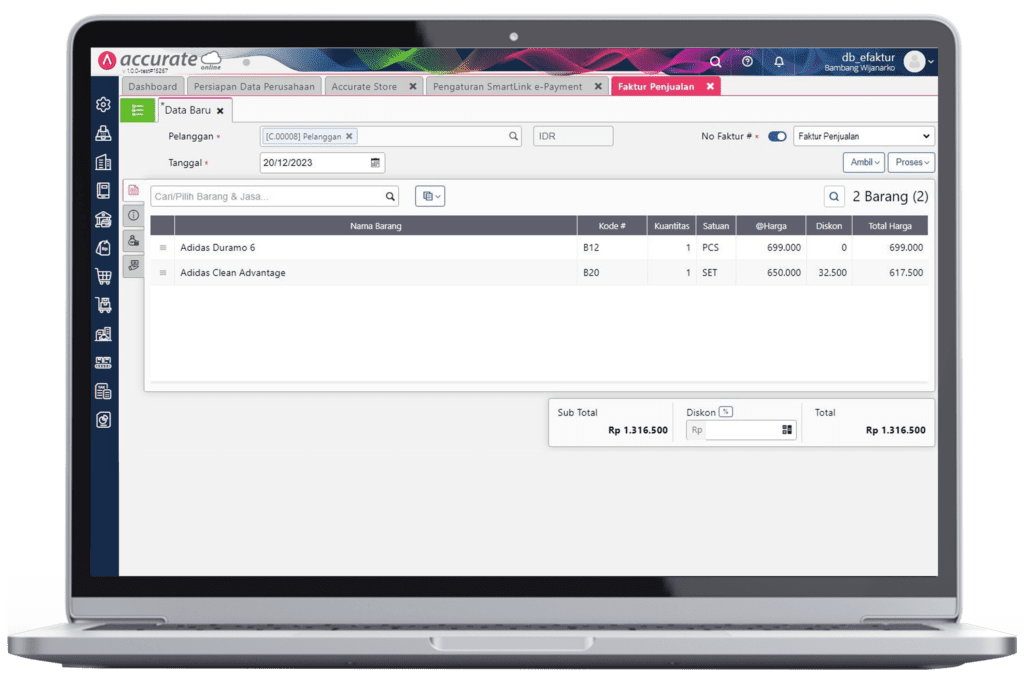
Task: Close the Data Baru subtab
Action: point(220,111)
